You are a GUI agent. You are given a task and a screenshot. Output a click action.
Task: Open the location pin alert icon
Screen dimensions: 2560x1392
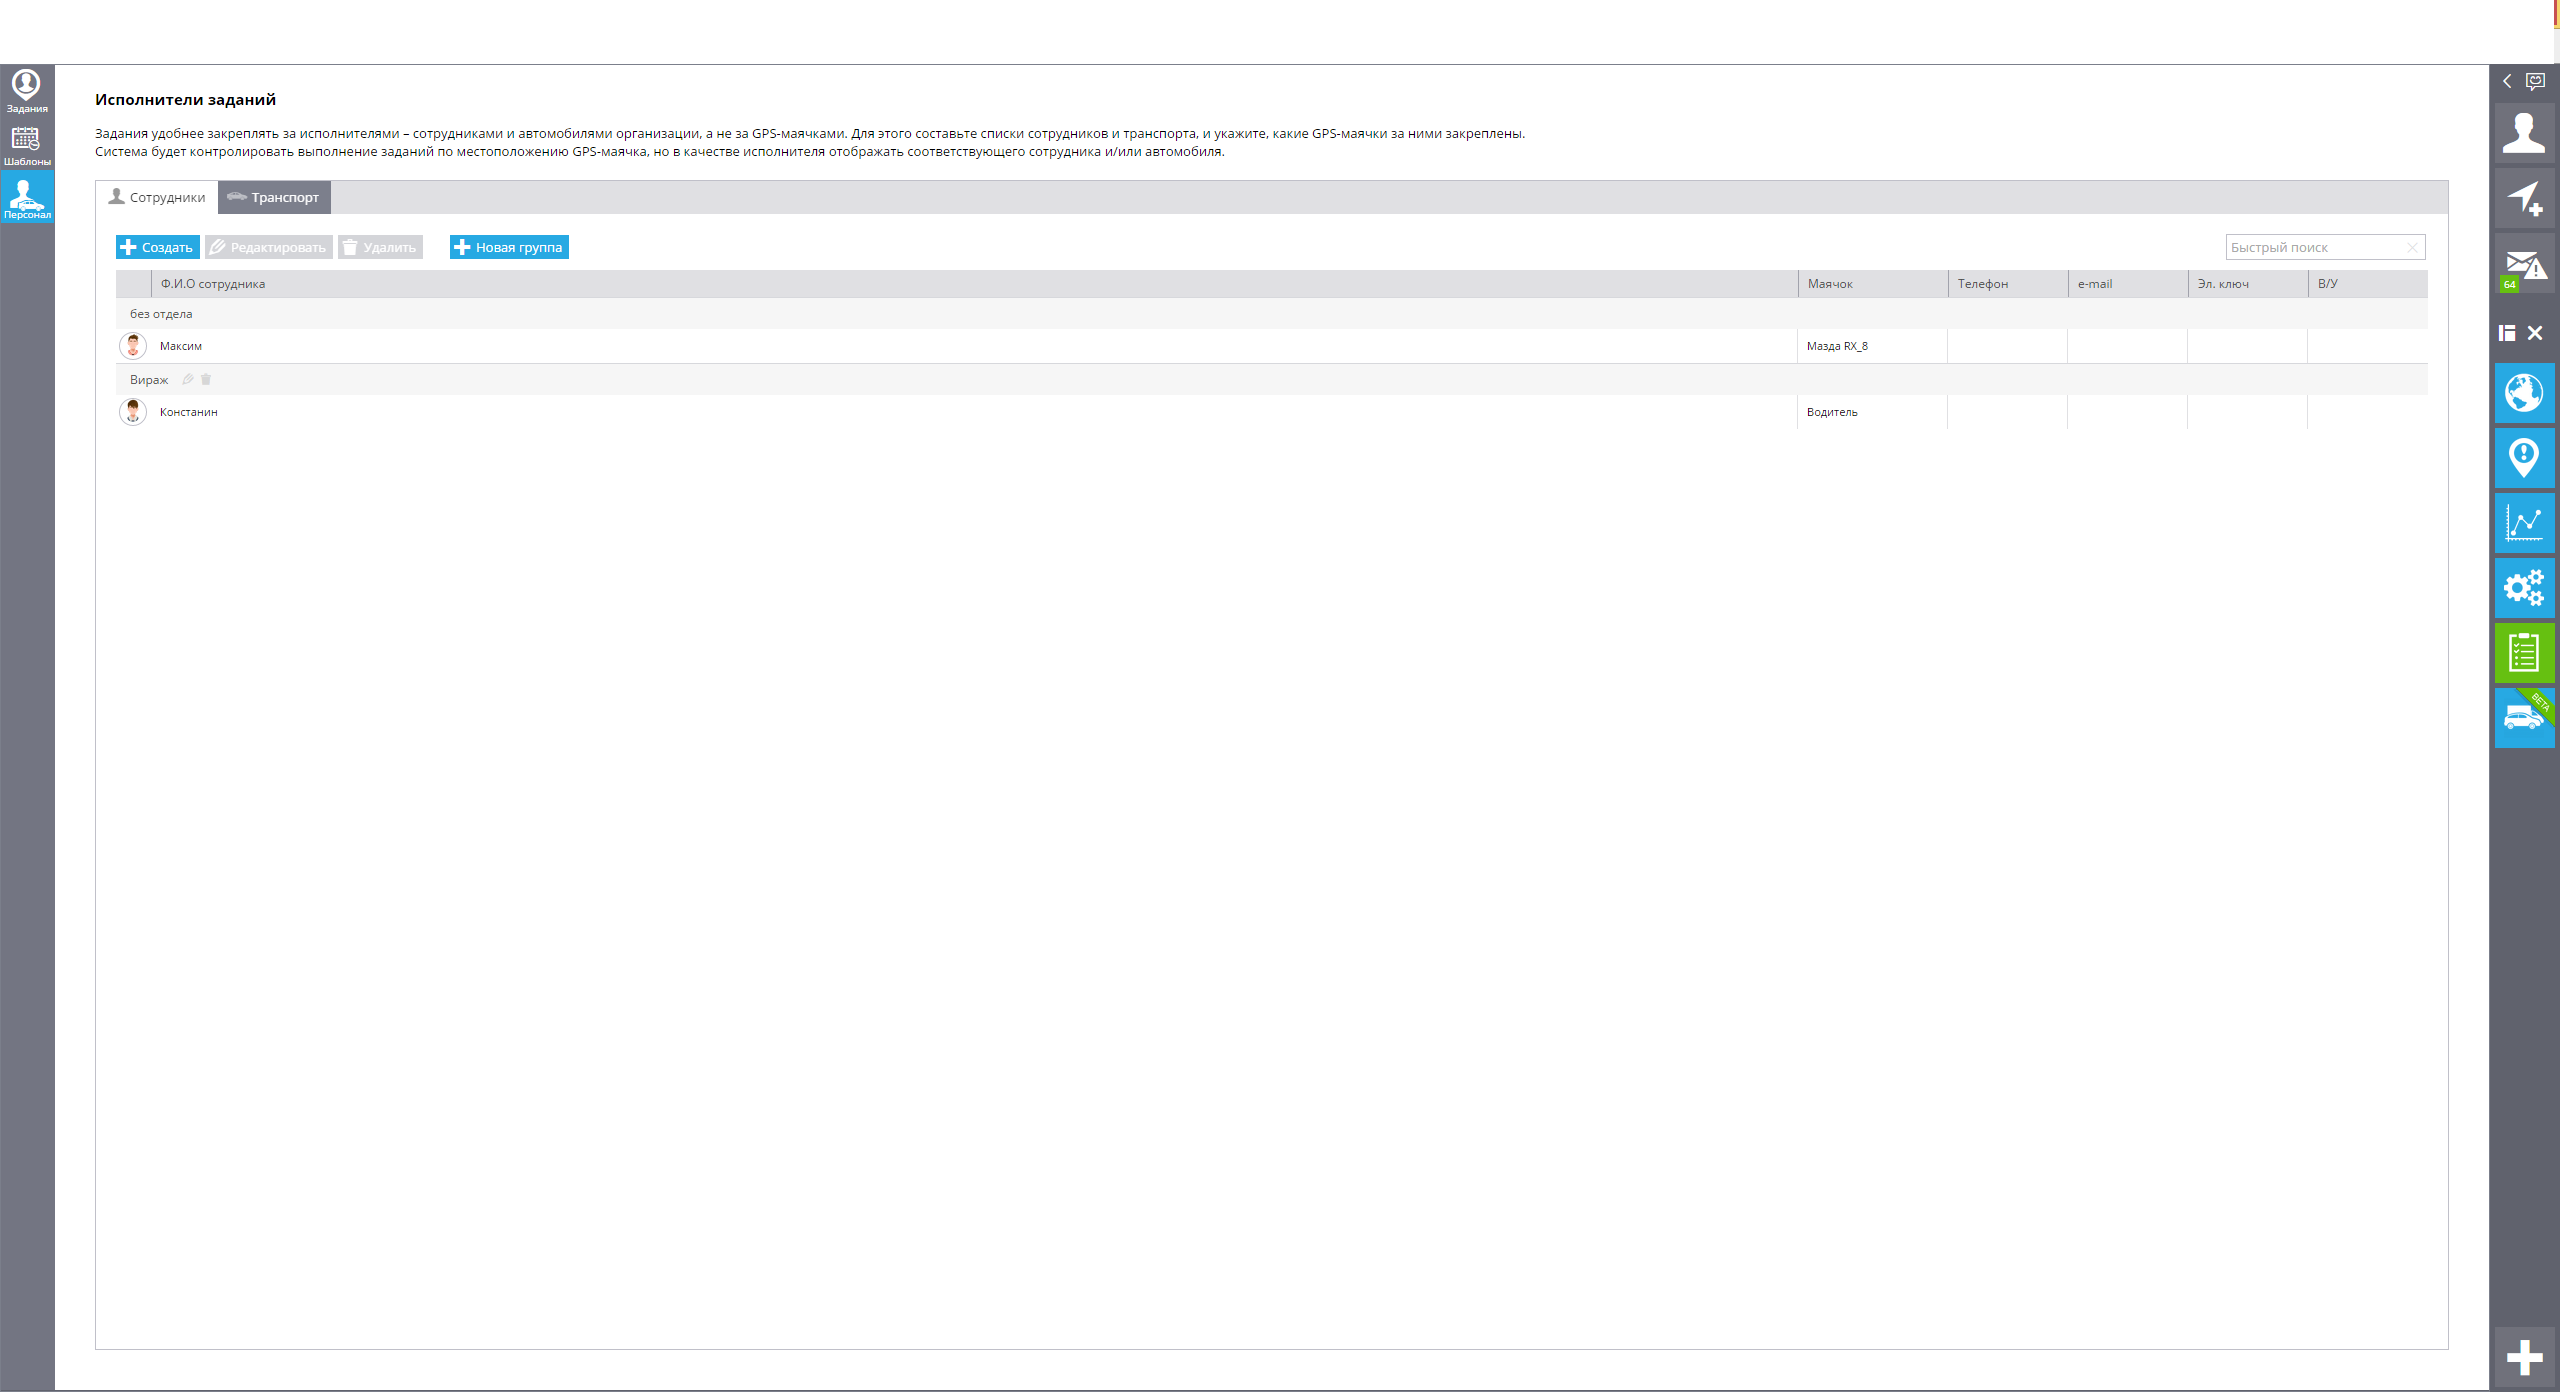point(2524,458)
